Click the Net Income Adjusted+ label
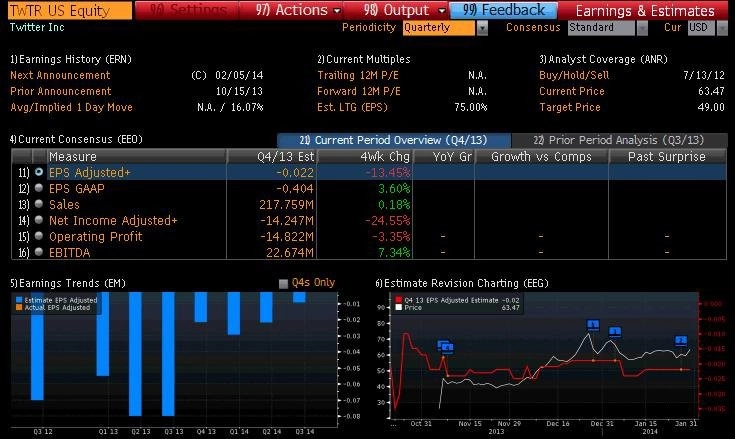Screen dimensions: 735x439 click(x=113, y=220)
